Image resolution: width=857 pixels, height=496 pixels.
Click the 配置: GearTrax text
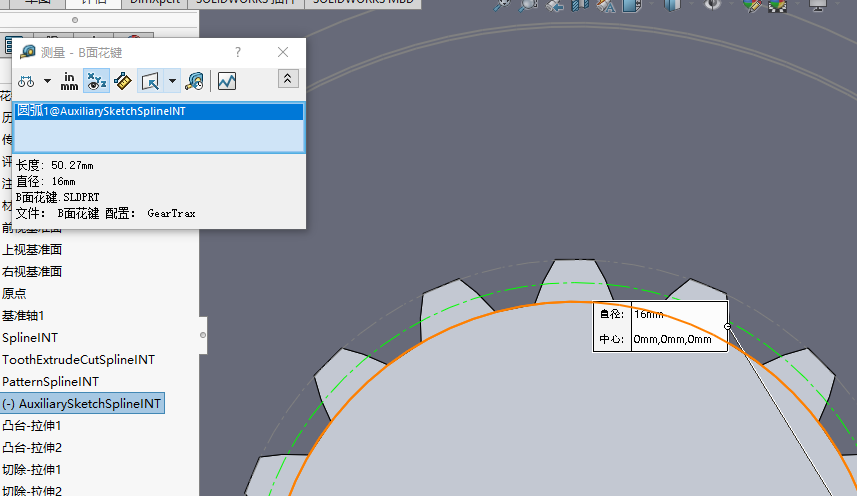click(150, 214)
